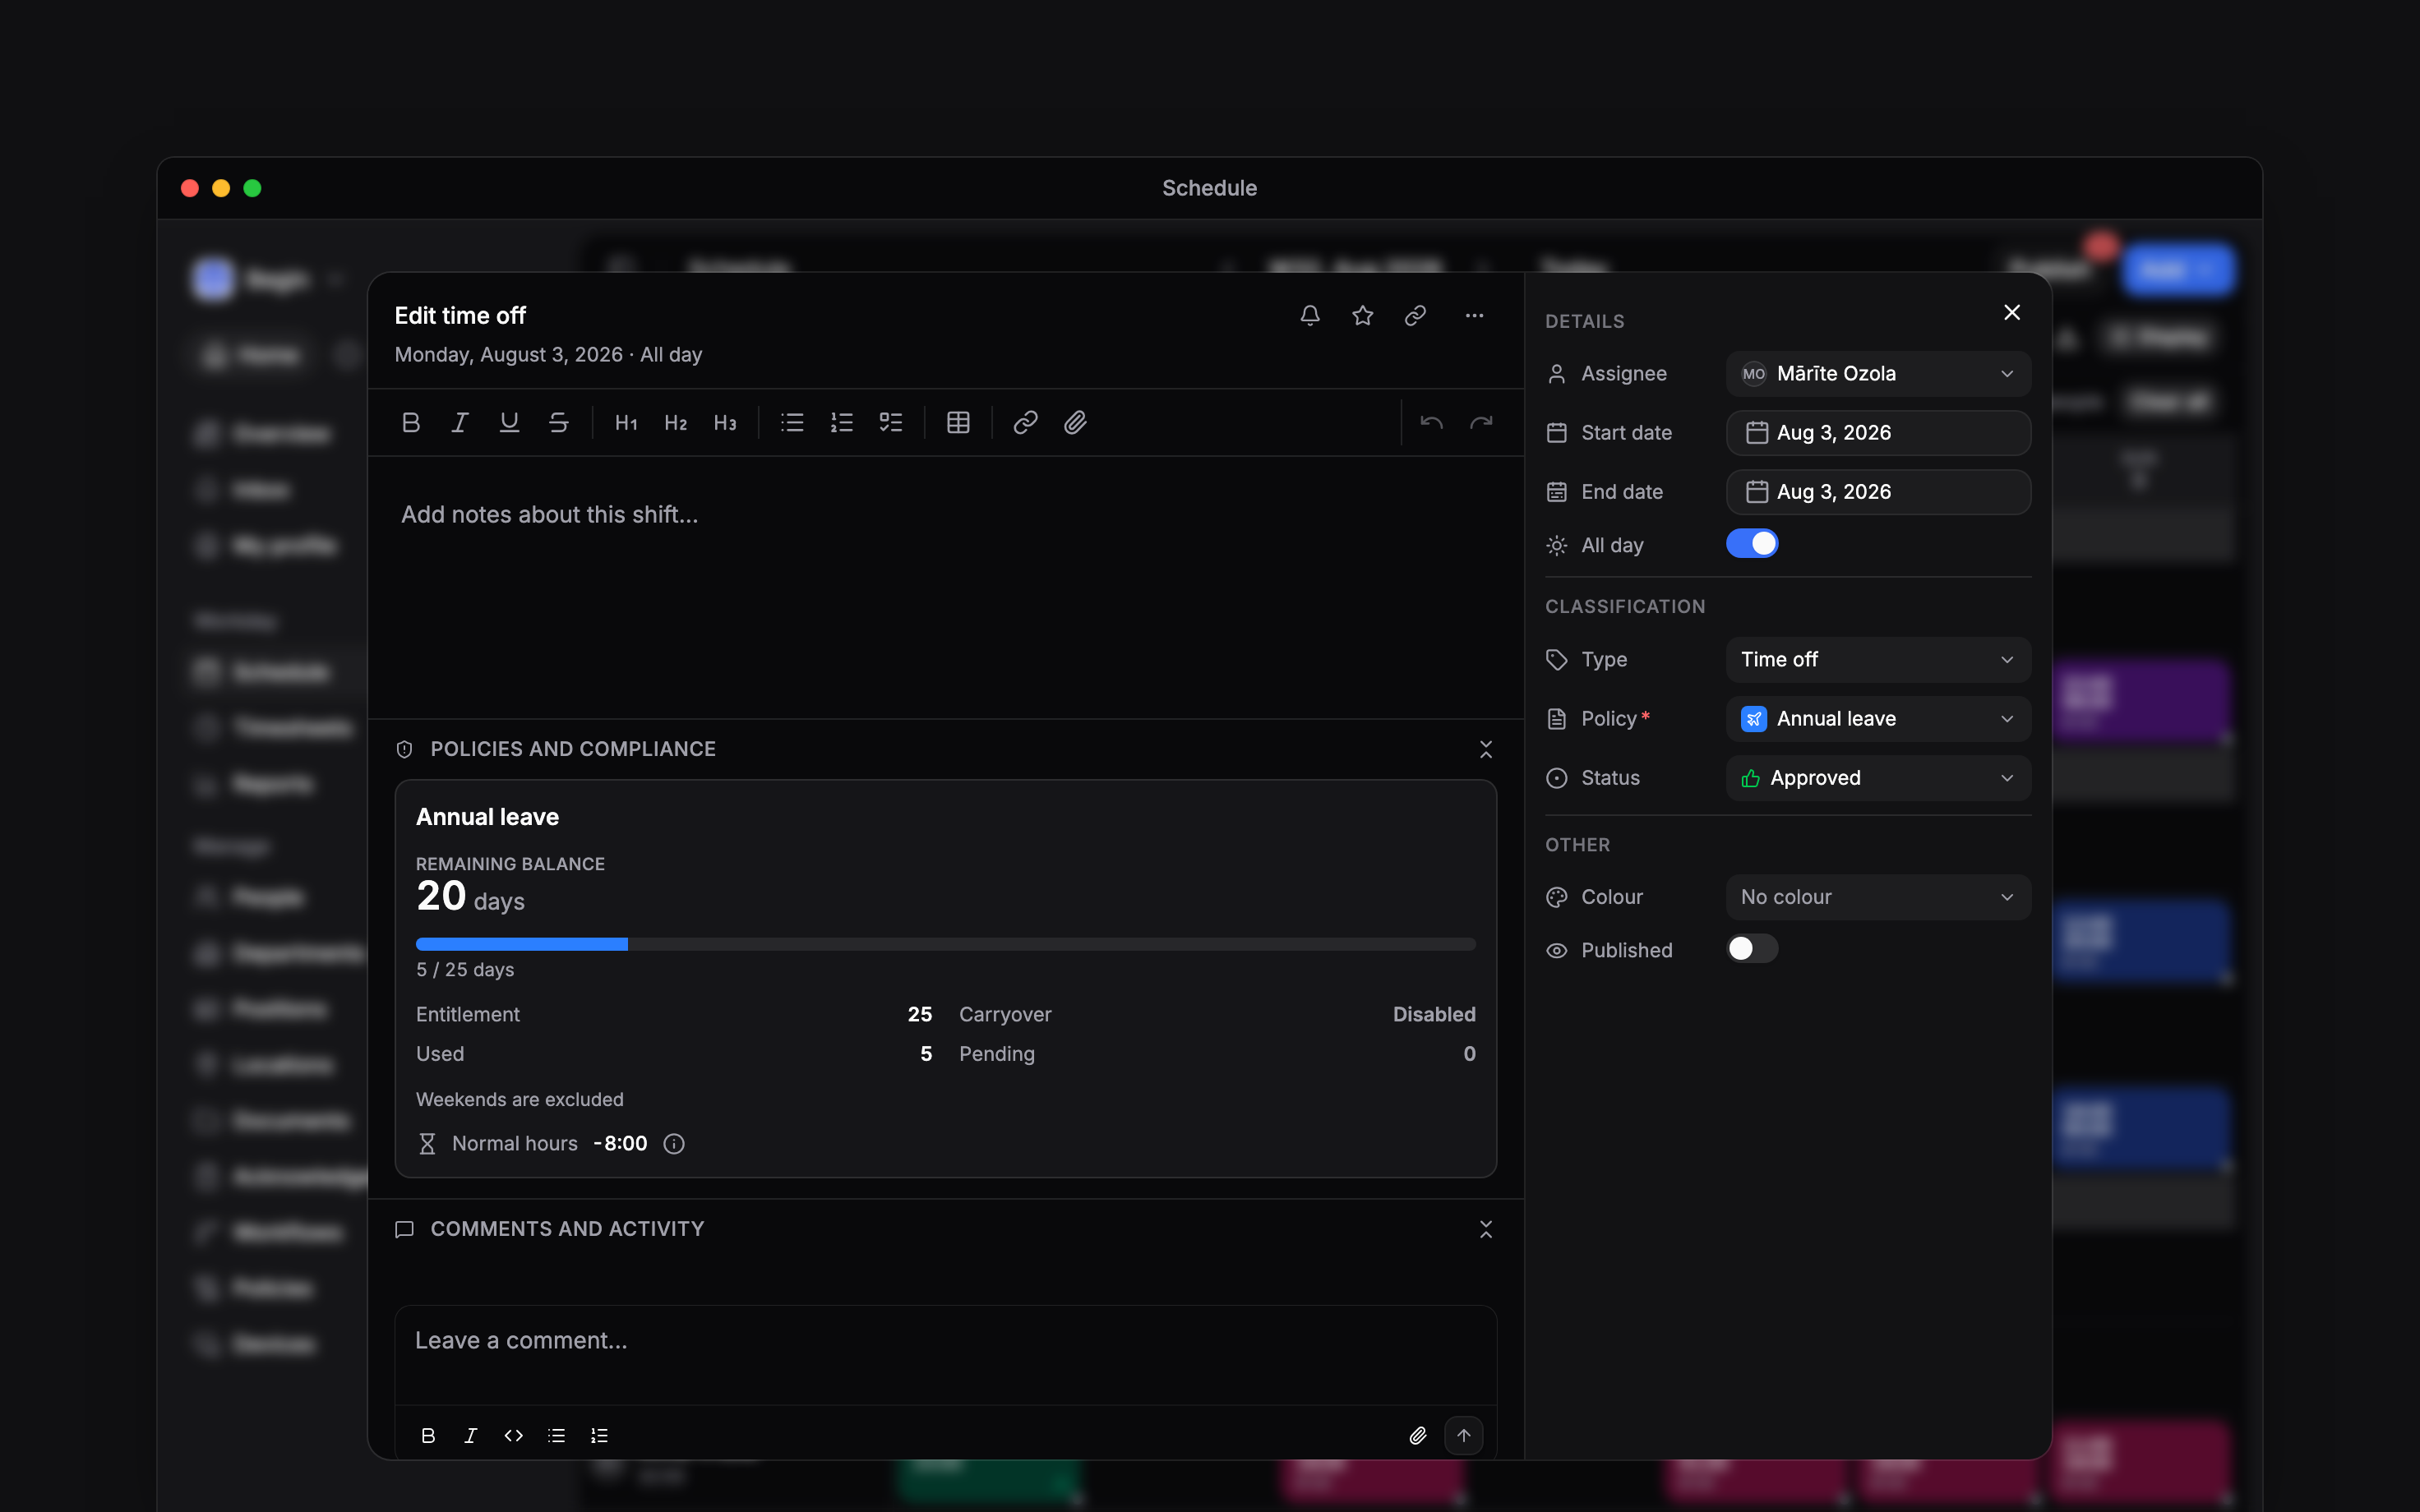Add bulleted list in the comment box

point(557,1436)
